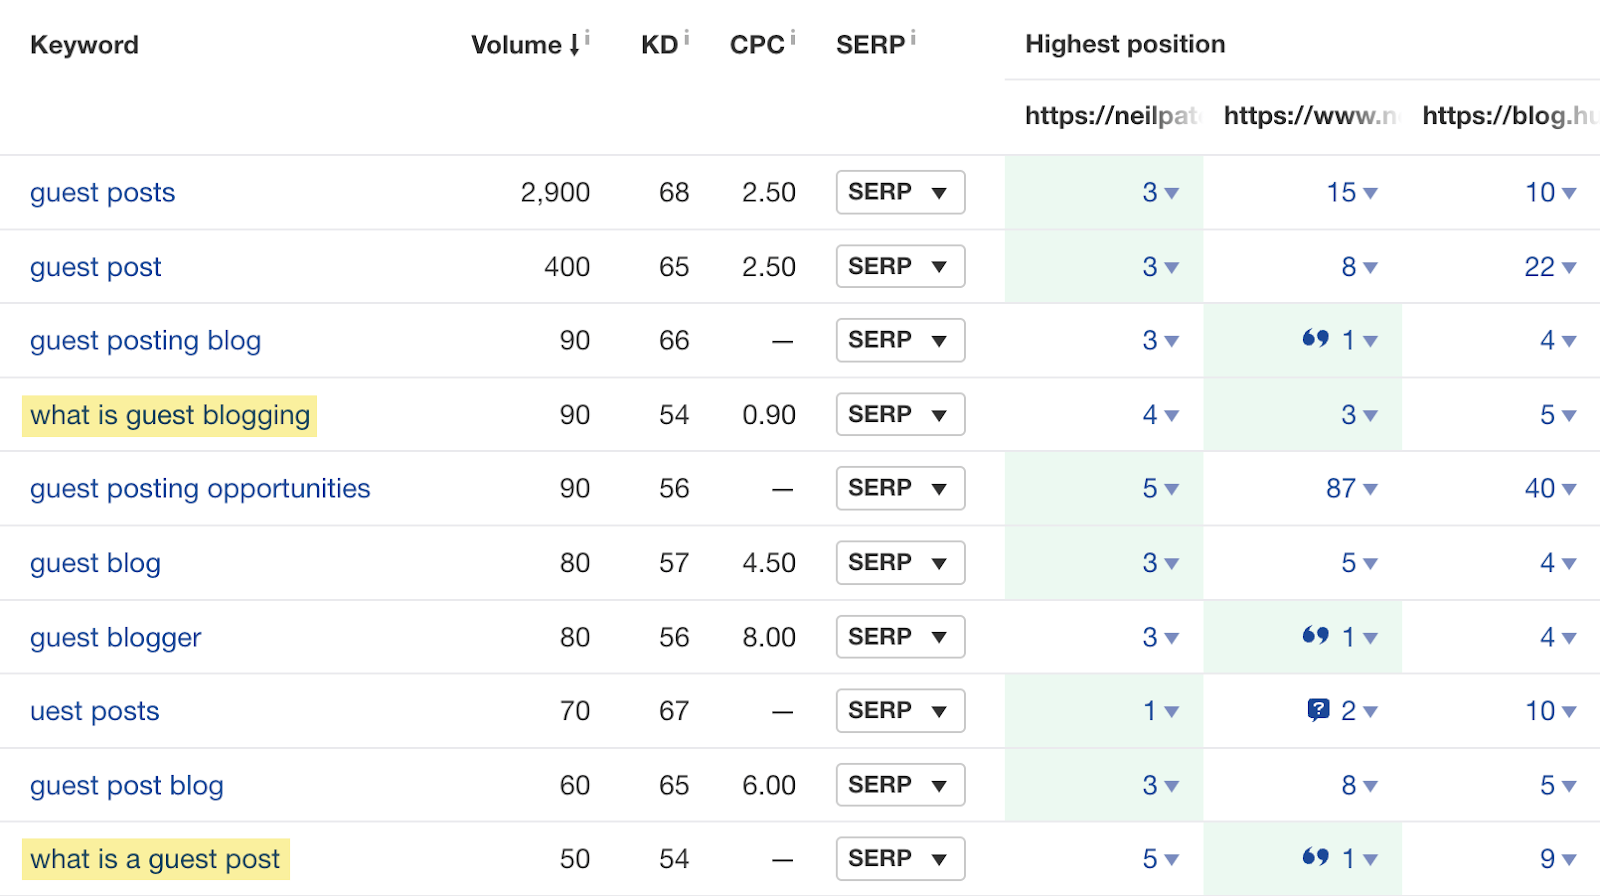Viewport: 1600px width, 896px height.
Task: Click the info icon beside SERP header
Action: (913, 38)
